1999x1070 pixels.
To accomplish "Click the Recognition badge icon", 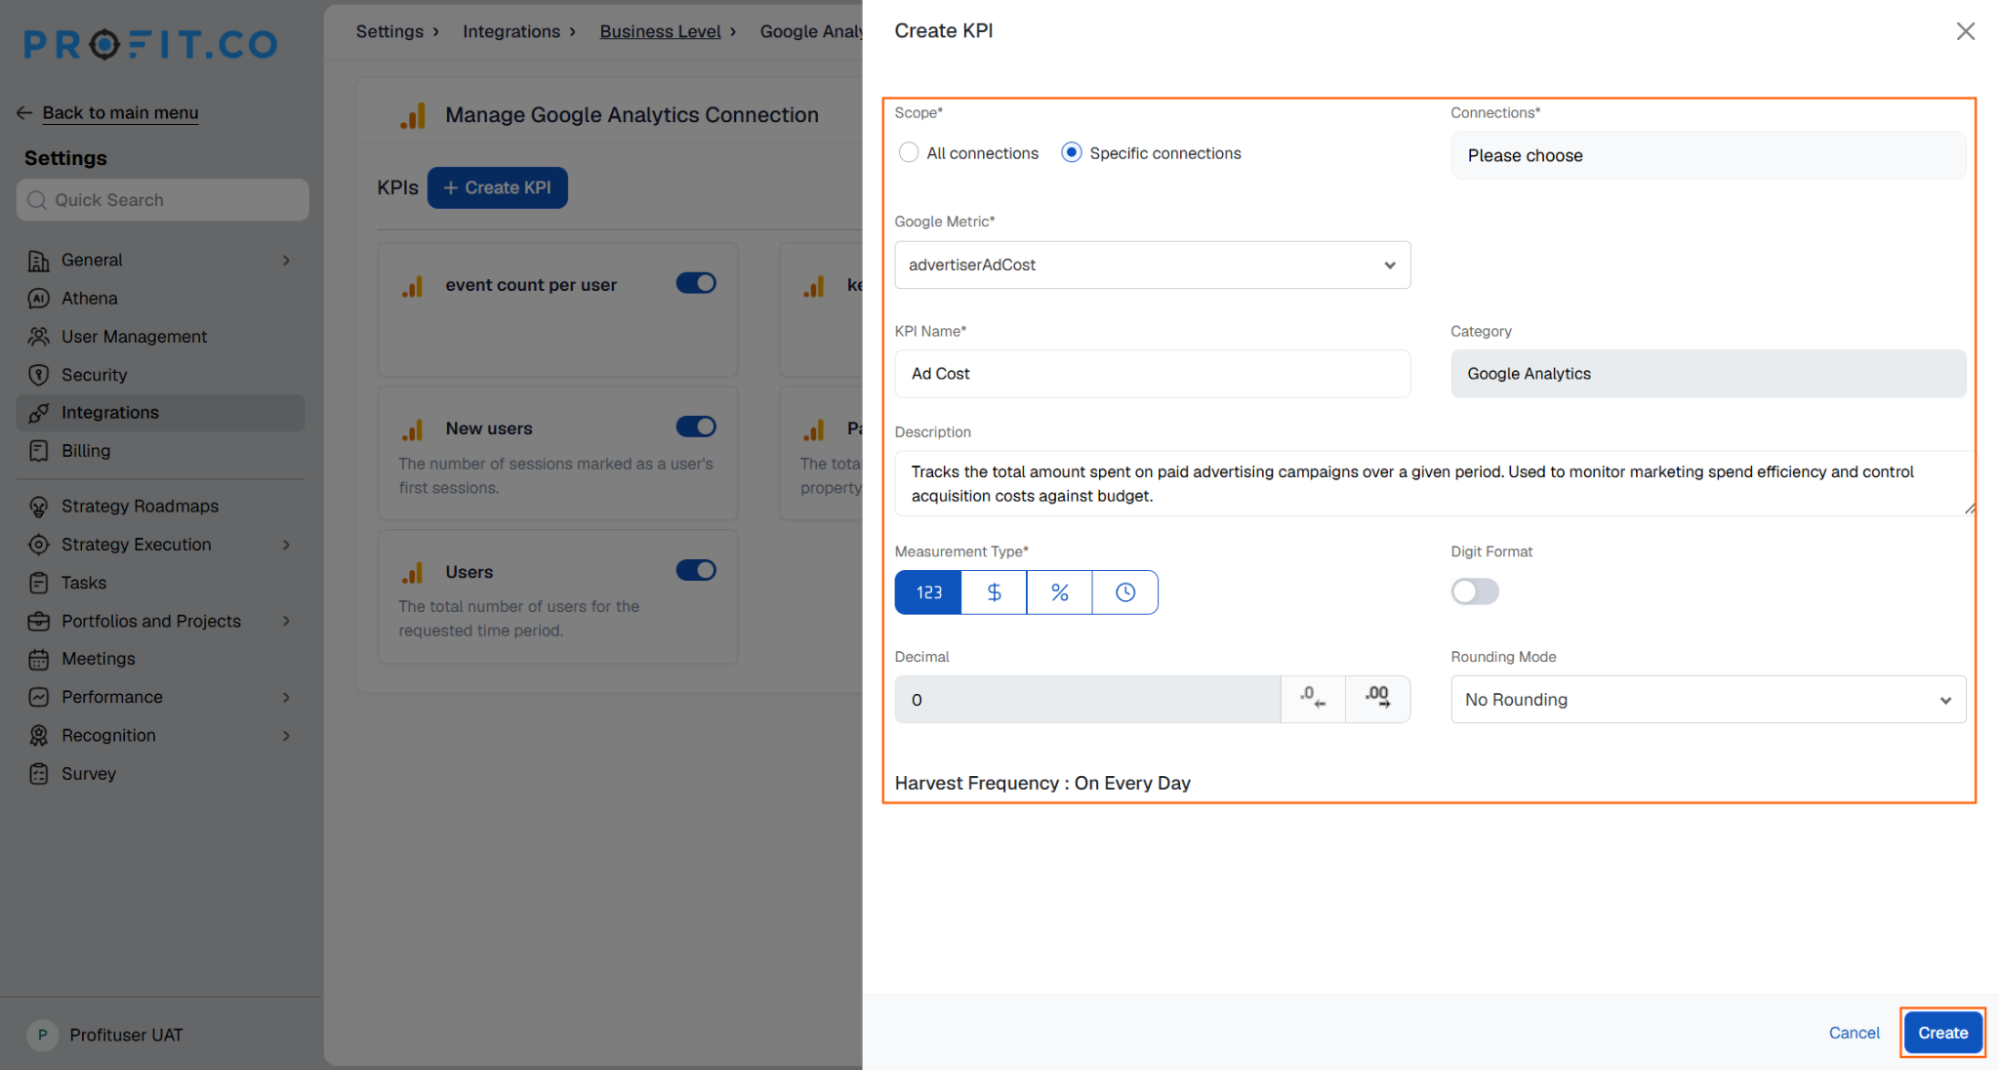I will tap(38, 736).
